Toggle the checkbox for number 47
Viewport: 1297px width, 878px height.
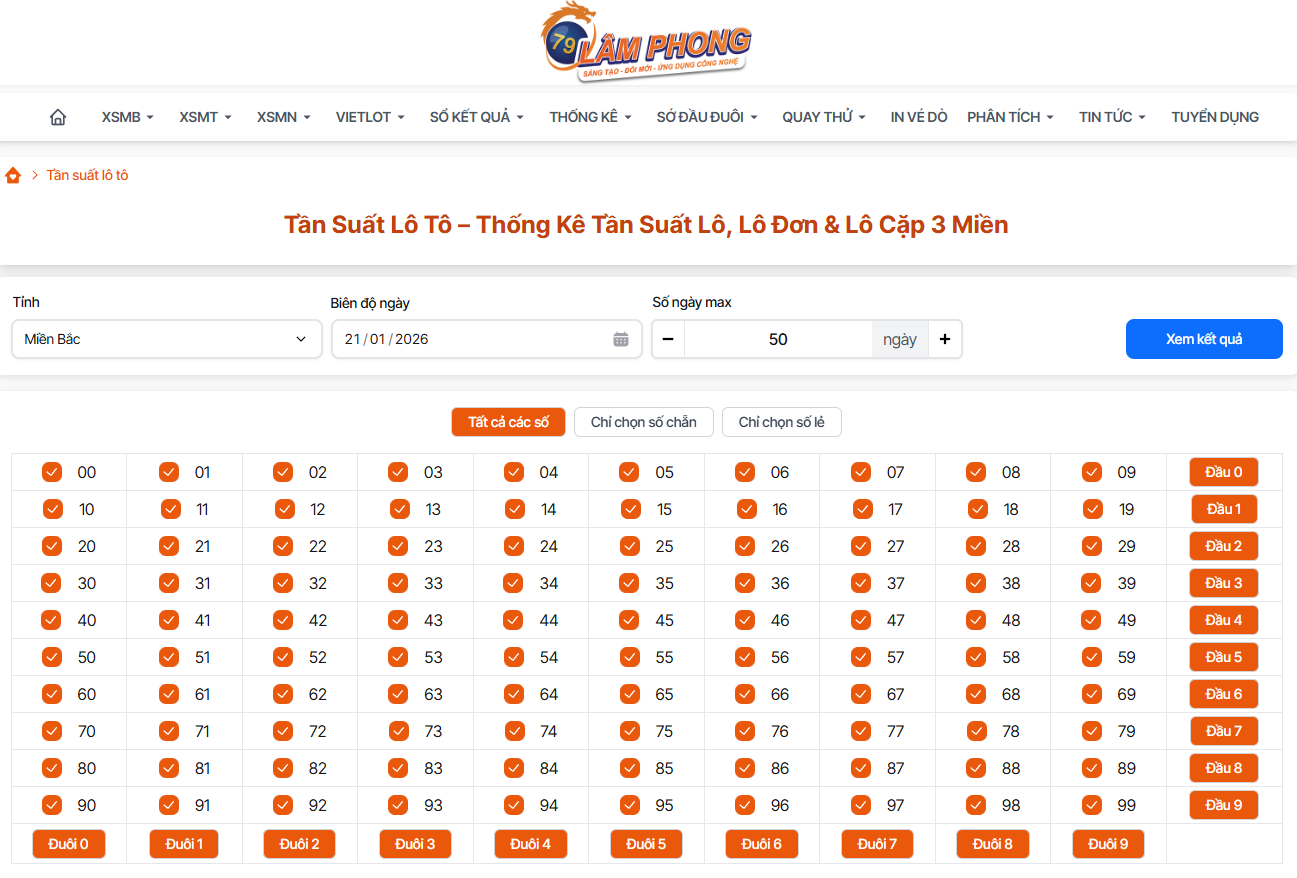coord(860,620)
